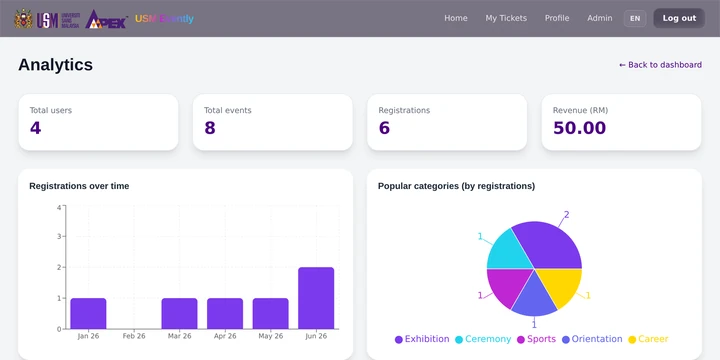
Task: Select the May 26 bar in chart
Action: (270, 314)
